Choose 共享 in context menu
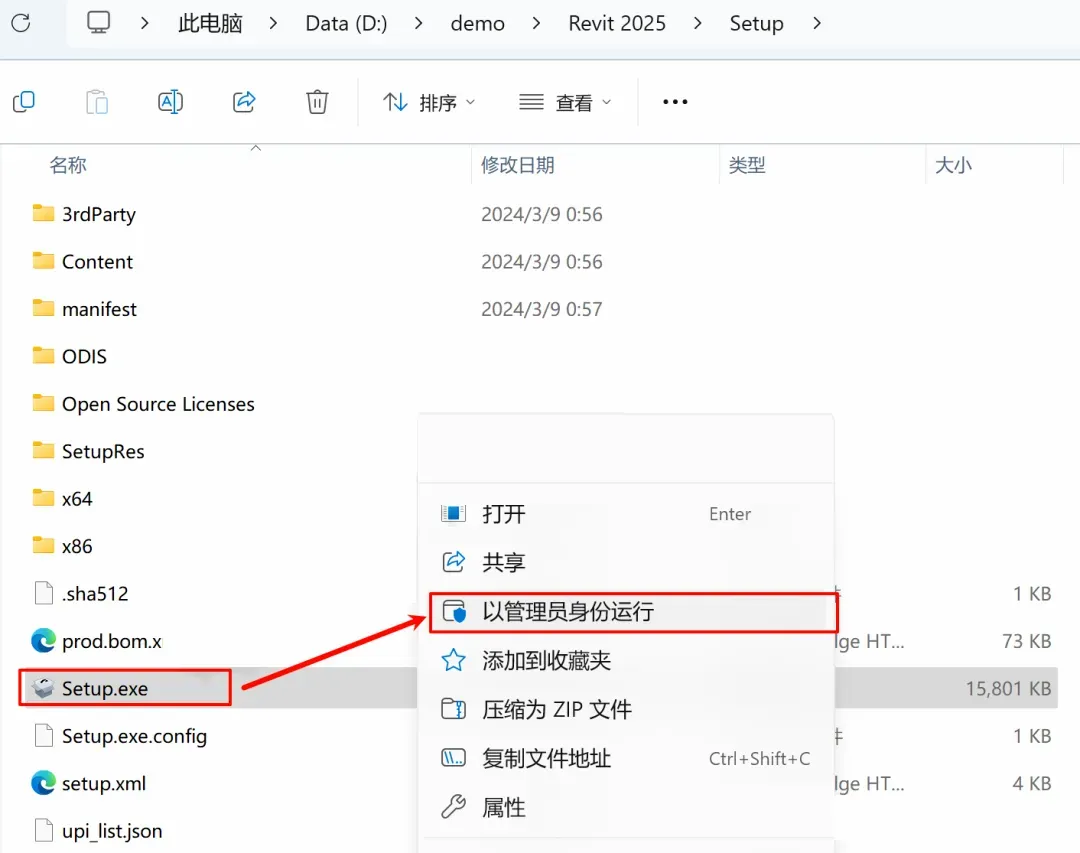The height and width of the screenshot is (853, 1080). click(626, 562)
